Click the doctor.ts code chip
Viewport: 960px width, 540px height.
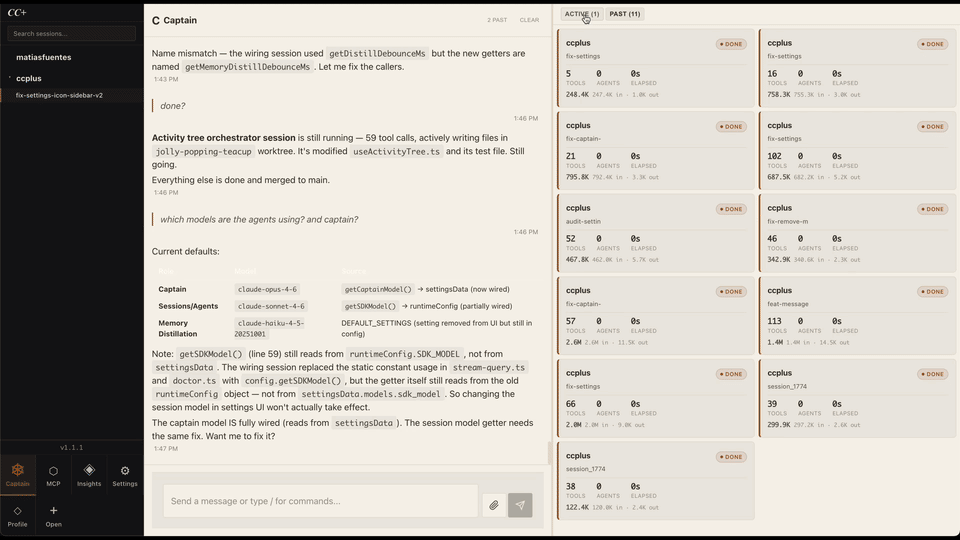click(194, 381)
